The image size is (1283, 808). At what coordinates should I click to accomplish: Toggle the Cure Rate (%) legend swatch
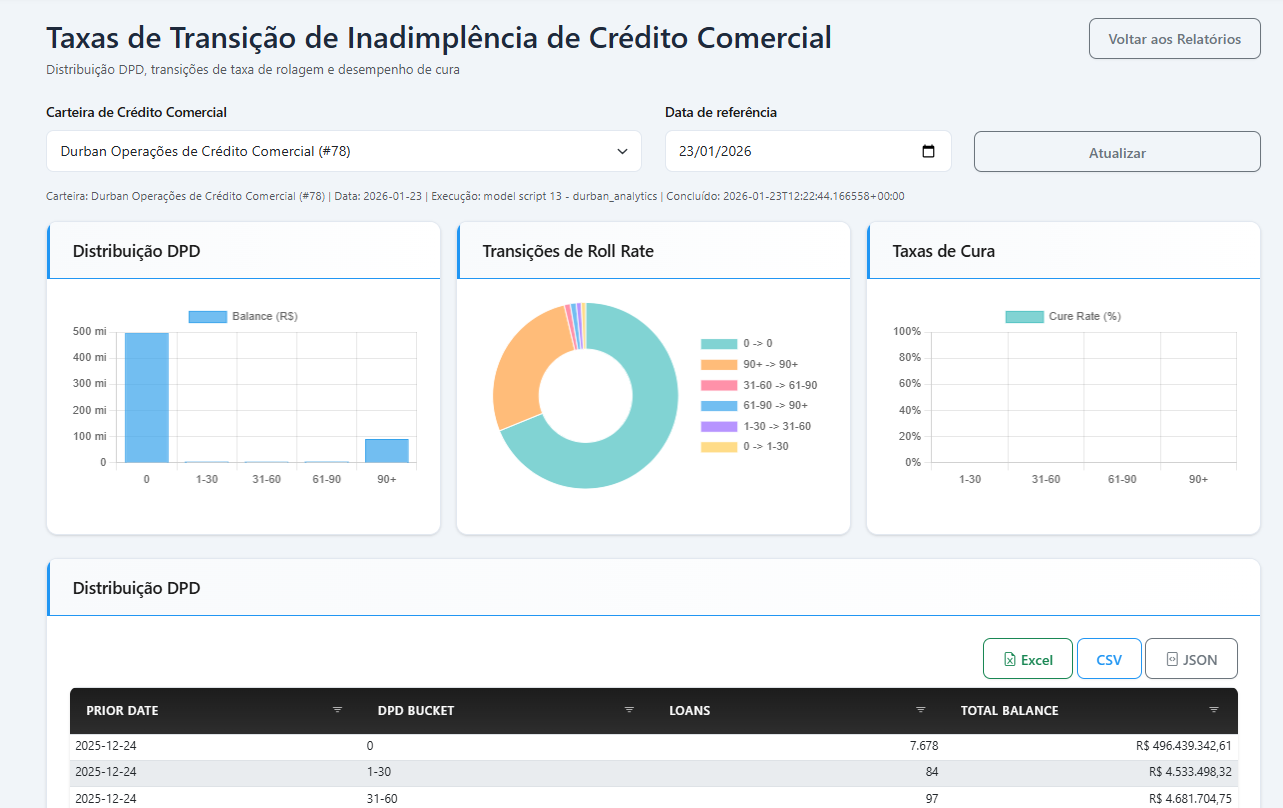tap(1024, 316)
